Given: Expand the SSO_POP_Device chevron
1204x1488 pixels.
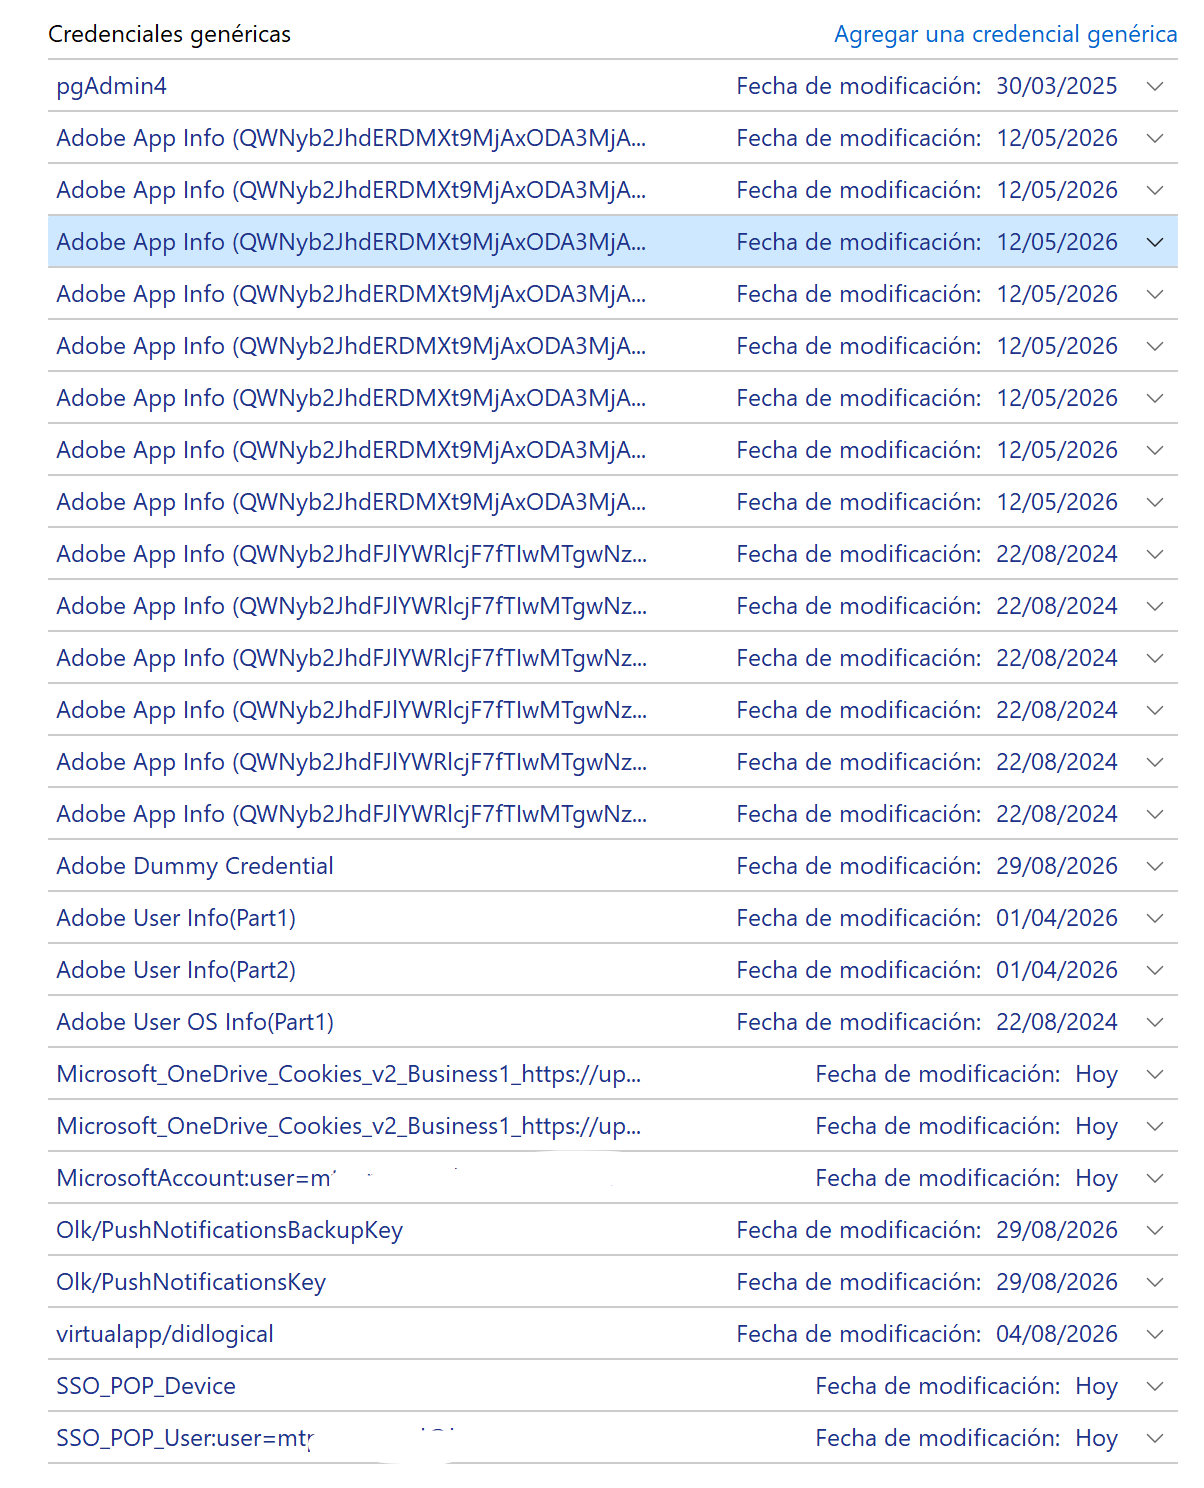Looking at the screenshot, I should tap(1155, 1386).
